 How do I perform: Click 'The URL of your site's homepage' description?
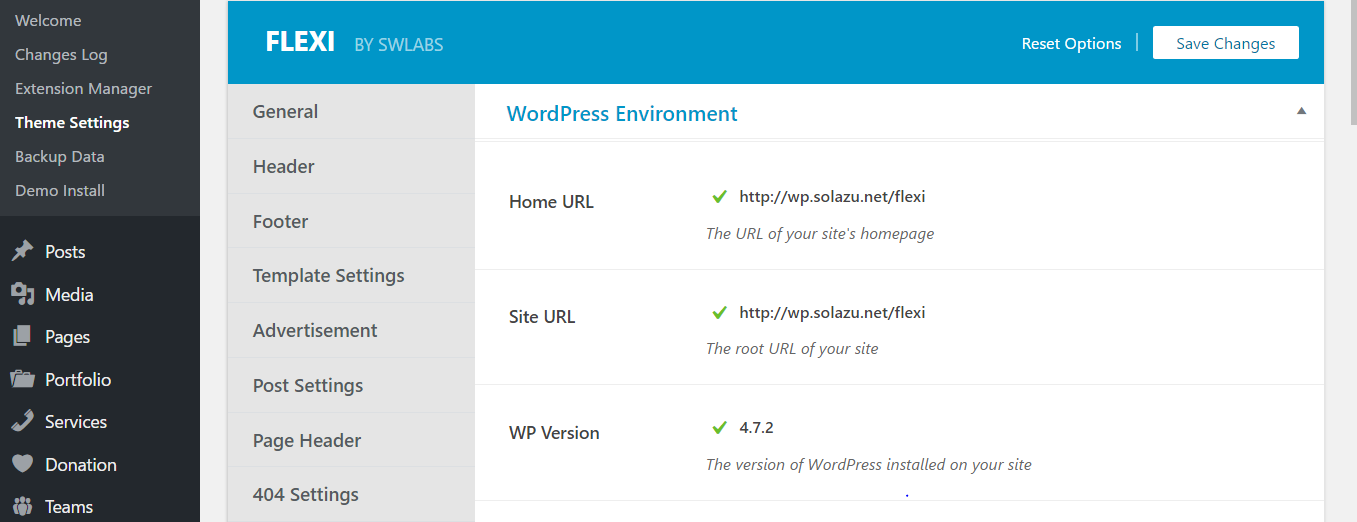tap(820, 234)
